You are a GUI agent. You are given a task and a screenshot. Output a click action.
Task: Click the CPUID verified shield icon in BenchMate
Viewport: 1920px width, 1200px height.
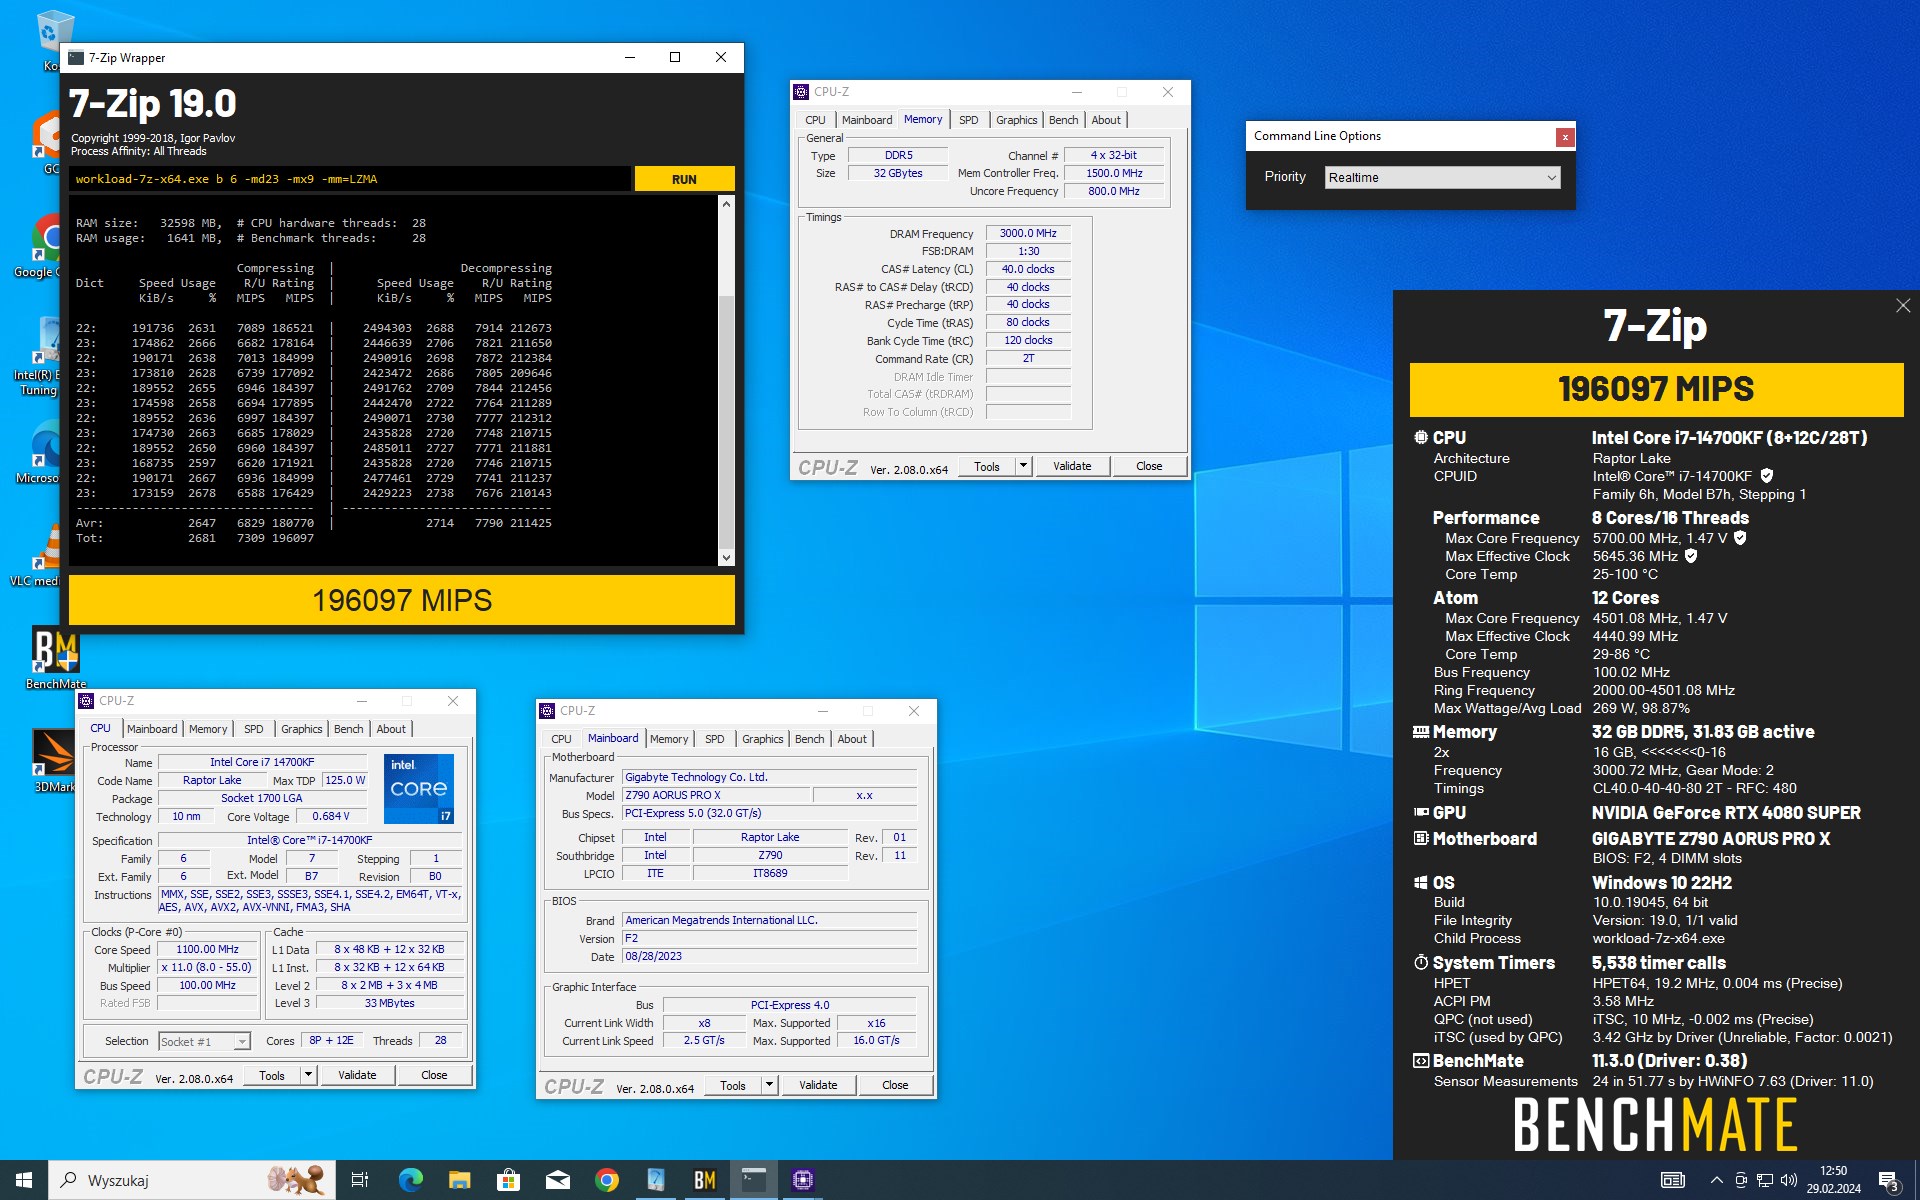pos(1767,476)
